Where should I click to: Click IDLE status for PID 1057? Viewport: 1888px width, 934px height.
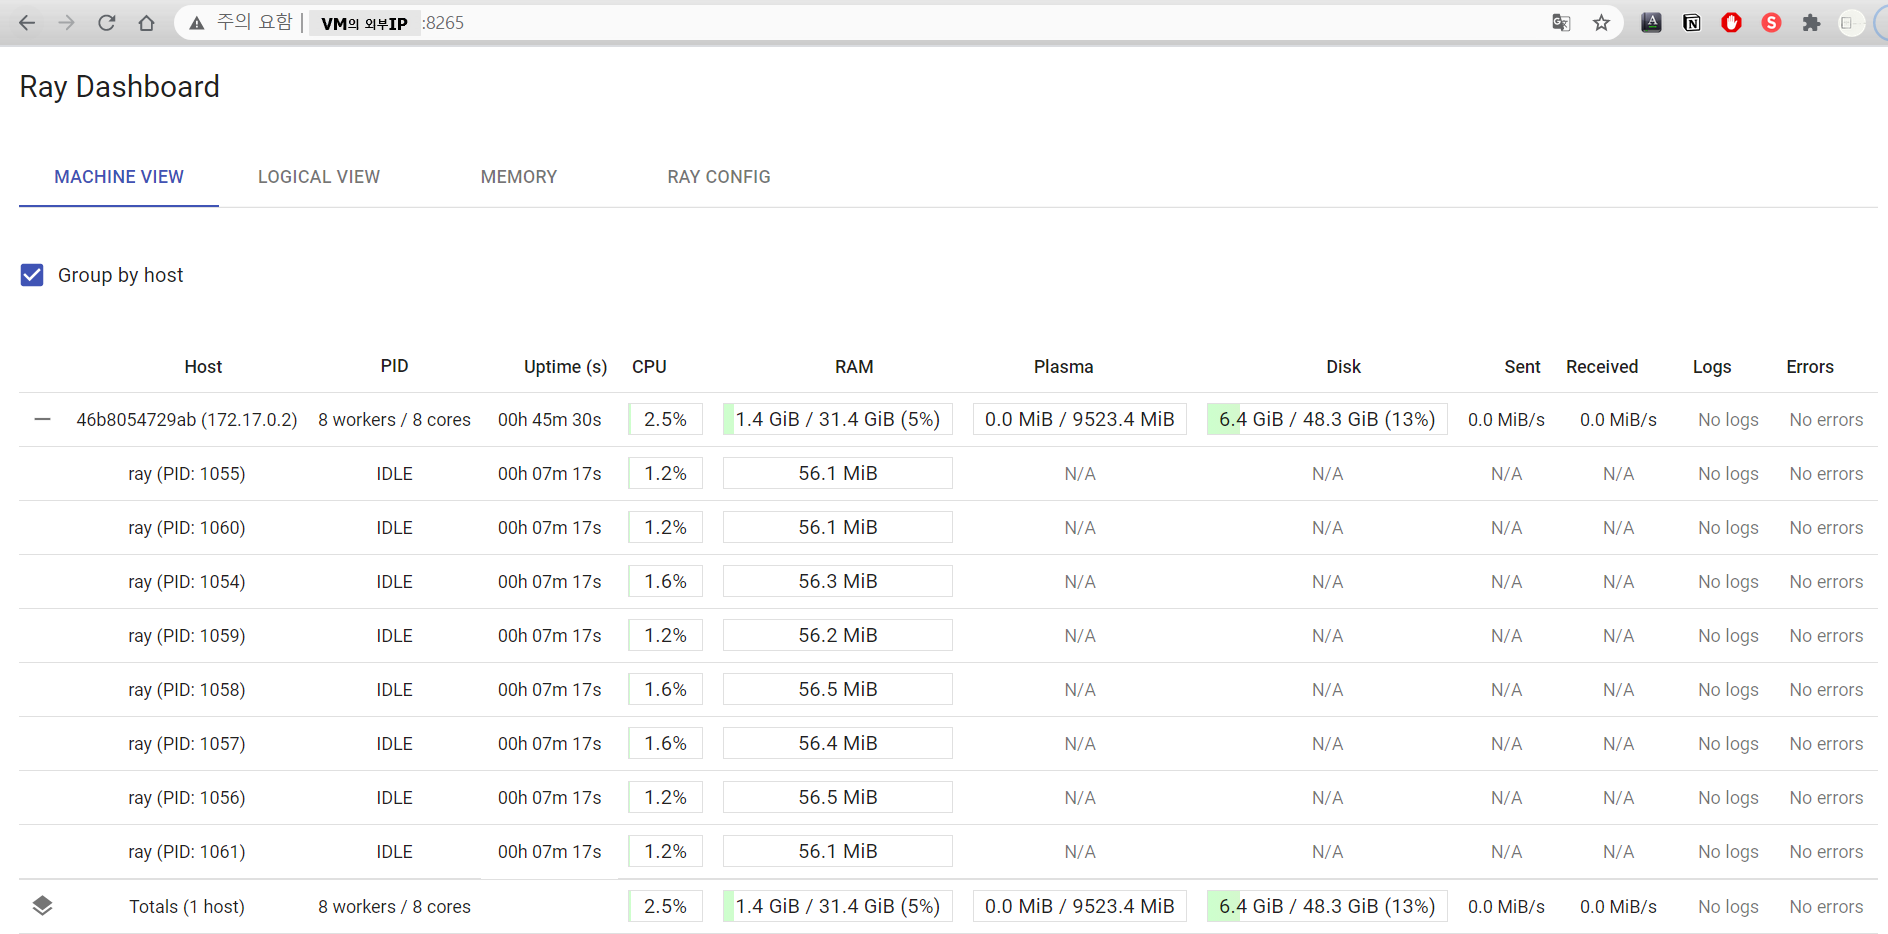point(394,744)
